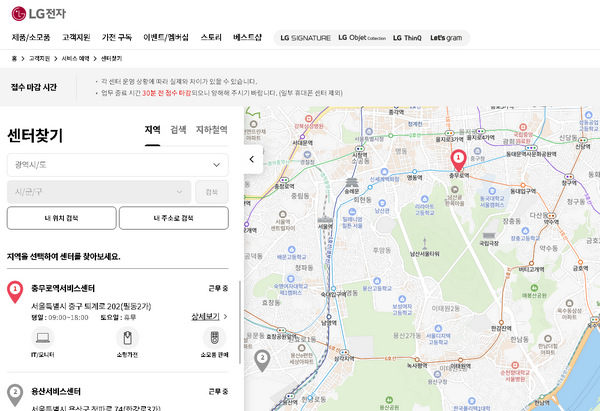Open the 제품/소모품 menu
600x411 pixels.
tap(31, 38)
